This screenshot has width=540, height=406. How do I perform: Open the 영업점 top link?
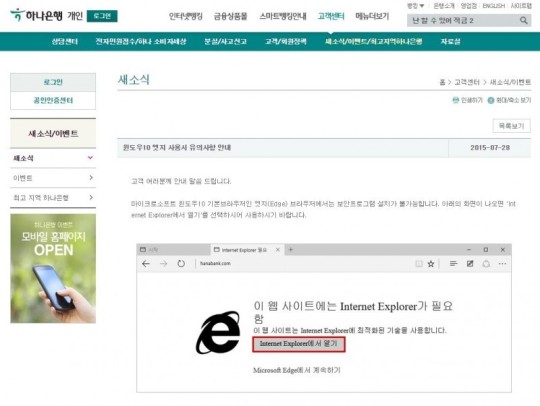469,6
